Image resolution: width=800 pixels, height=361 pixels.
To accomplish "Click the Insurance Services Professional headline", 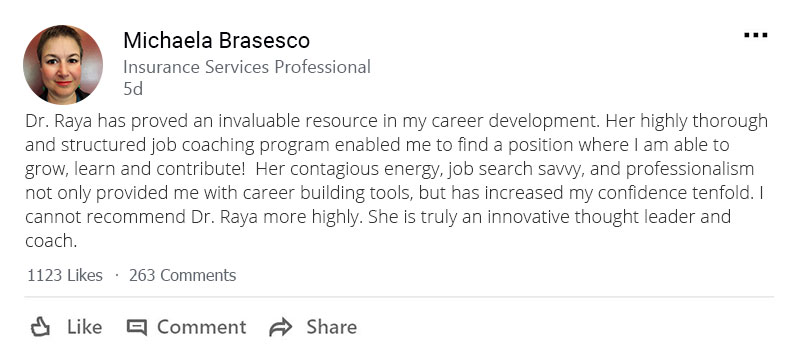I will [247, 67].
